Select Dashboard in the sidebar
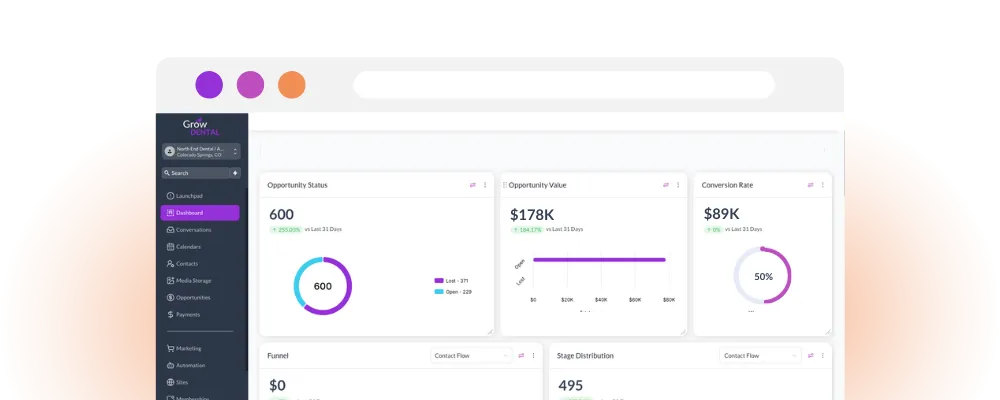 click(200, 213)
